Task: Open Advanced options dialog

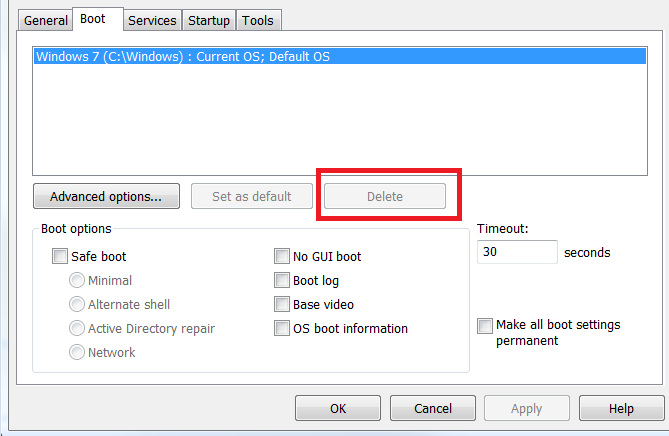Action: [x=106, y=196]
